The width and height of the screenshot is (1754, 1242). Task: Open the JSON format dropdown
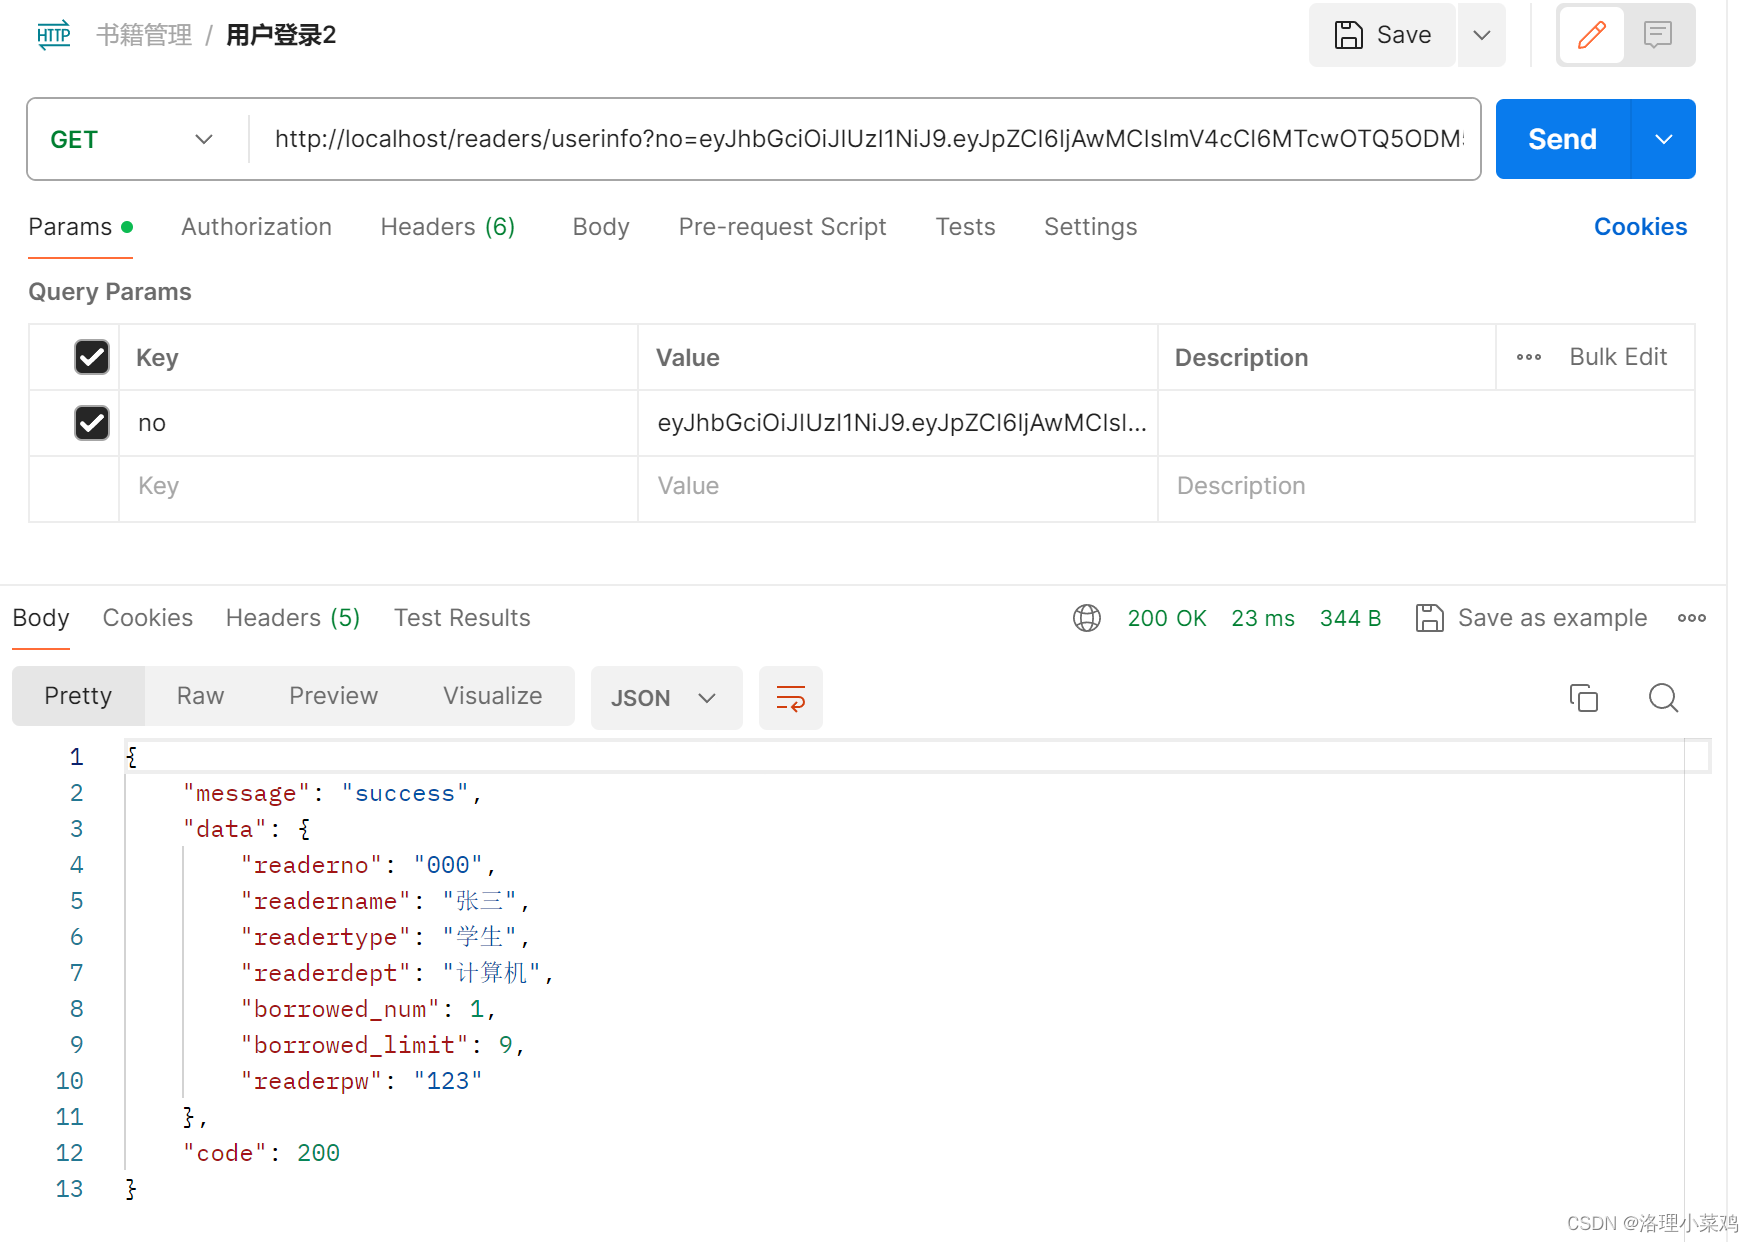[666, 698]
